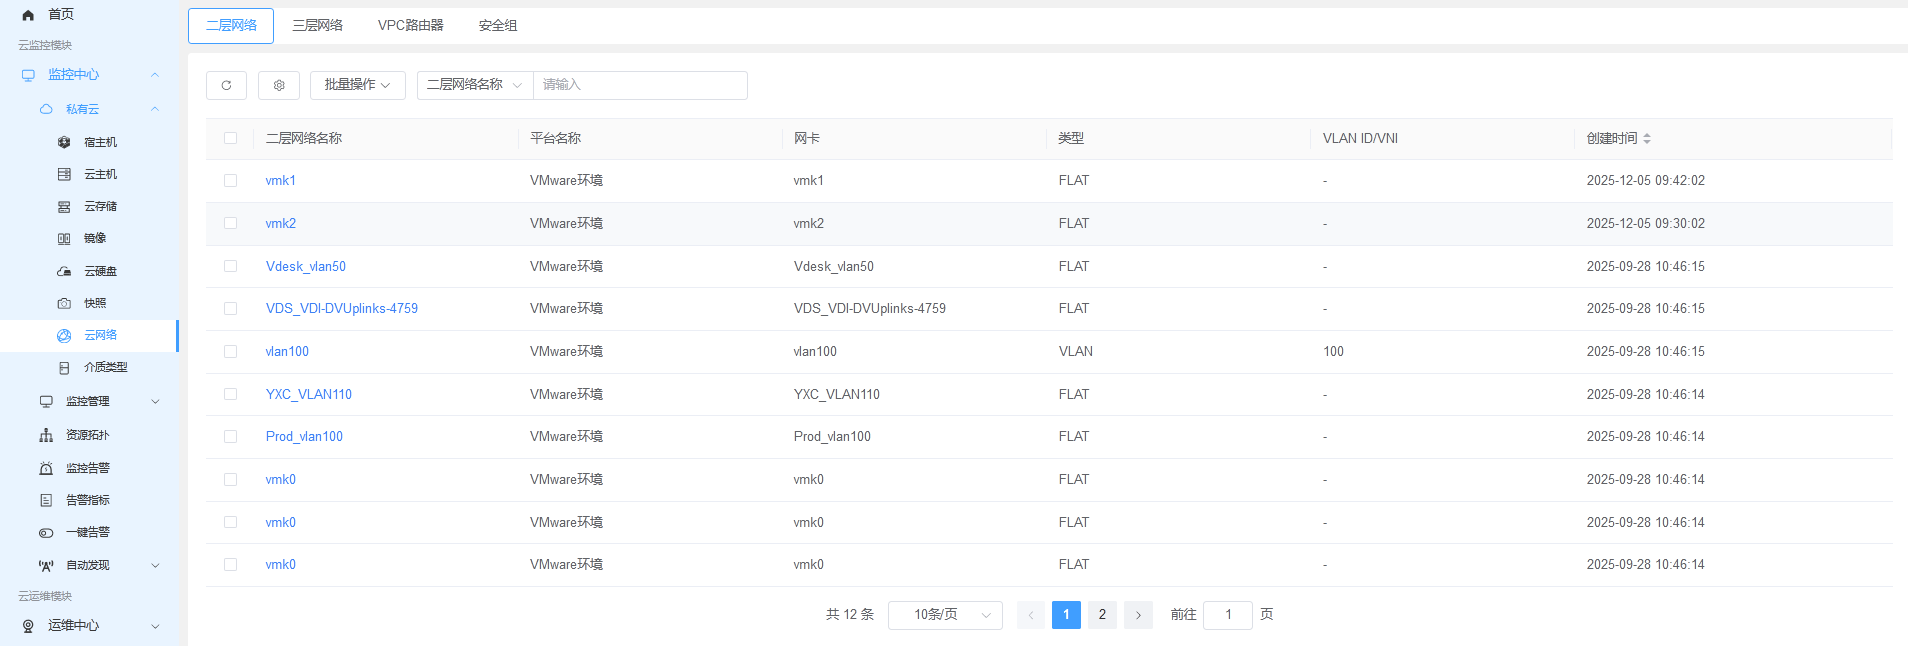1908x646 pixels.
Task: Check the VDS_VDI-DVUplinks-4759 row checkbox
Action: point(231,309)
